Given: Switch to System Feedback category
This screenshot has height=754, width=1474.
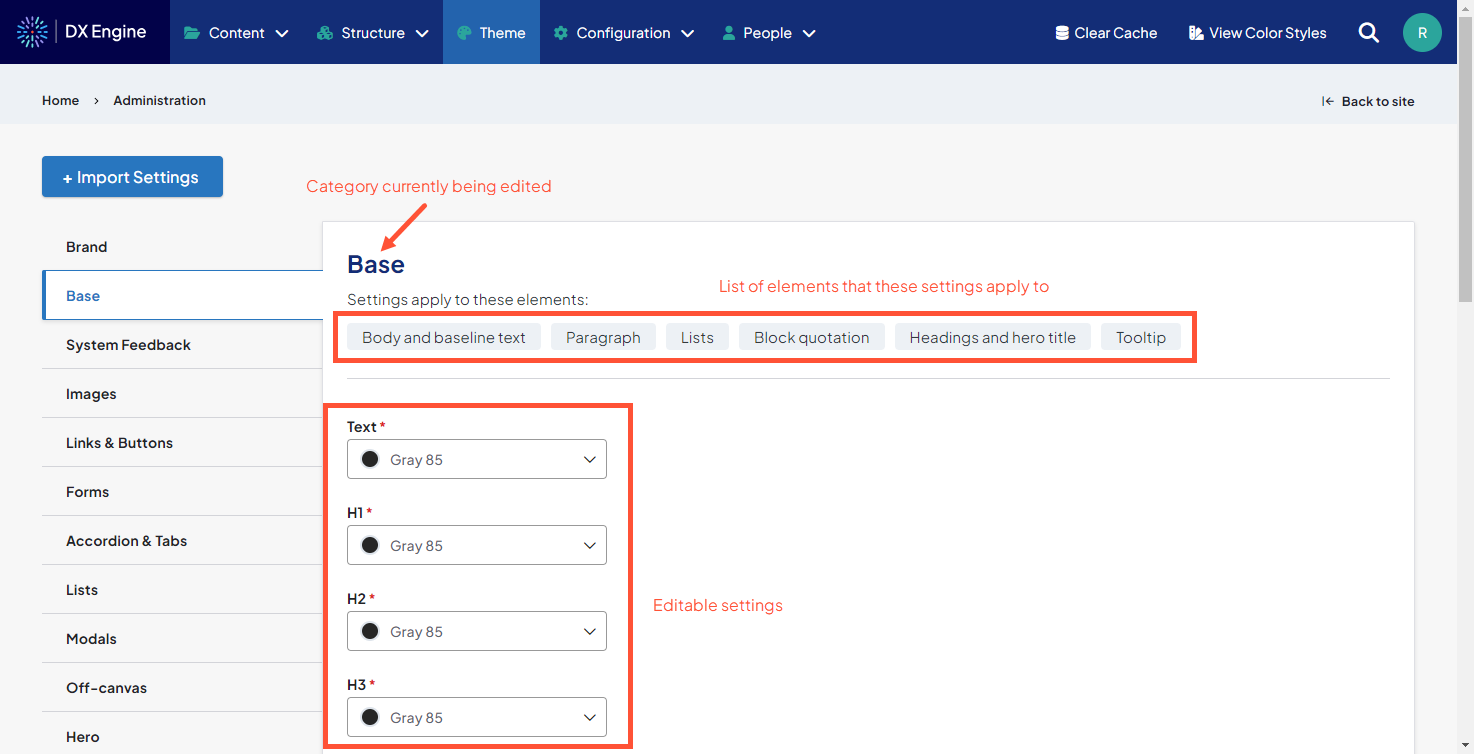Looking at the screenshot, I should point(182,344).
